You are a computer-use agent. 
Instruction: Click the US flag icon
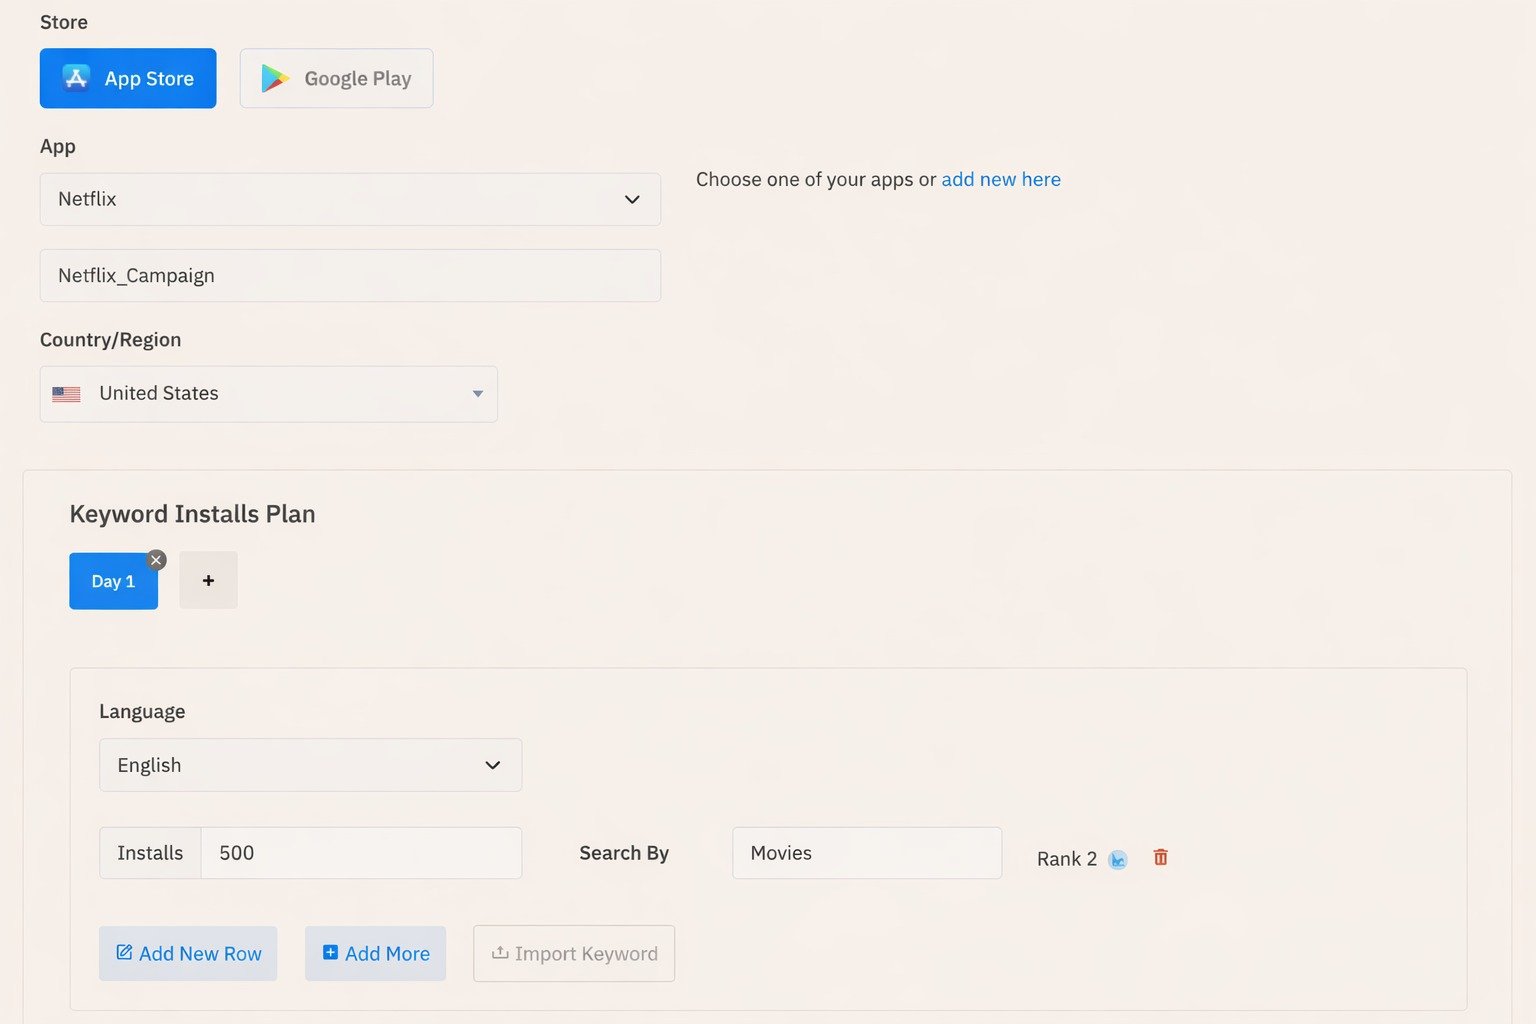66,394
